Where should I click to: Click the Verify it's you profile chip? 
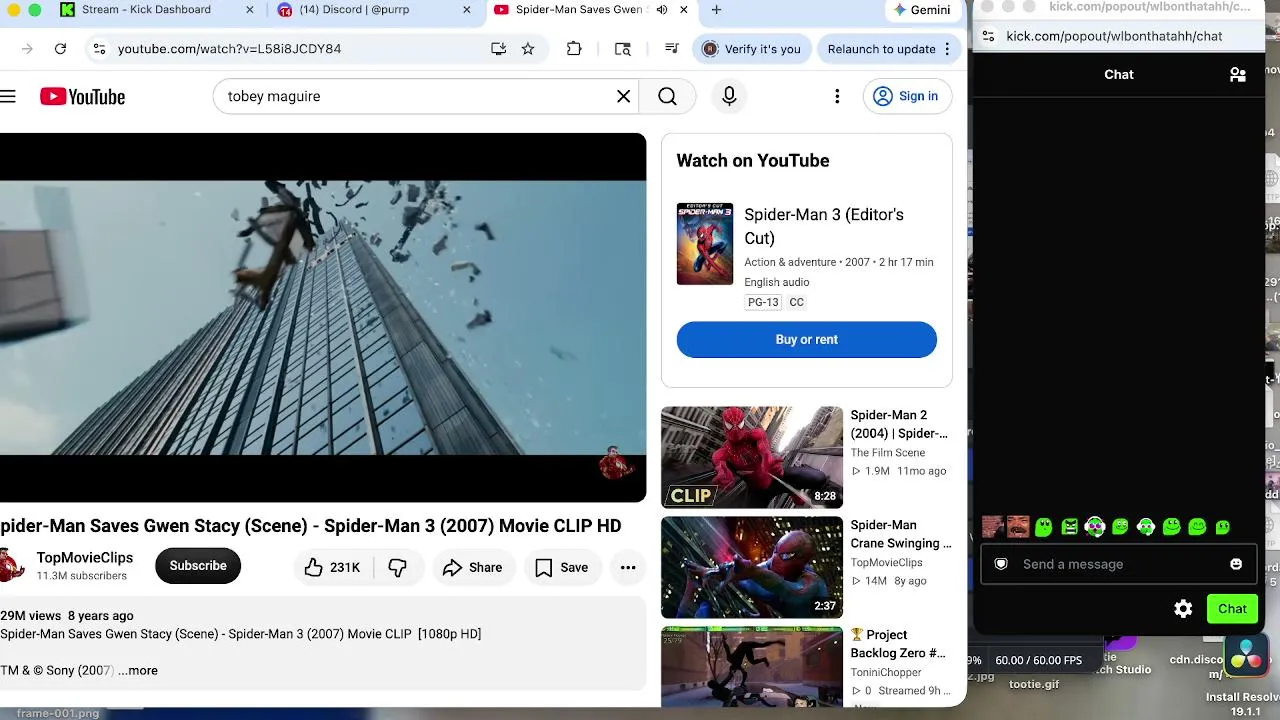(752, 48)
